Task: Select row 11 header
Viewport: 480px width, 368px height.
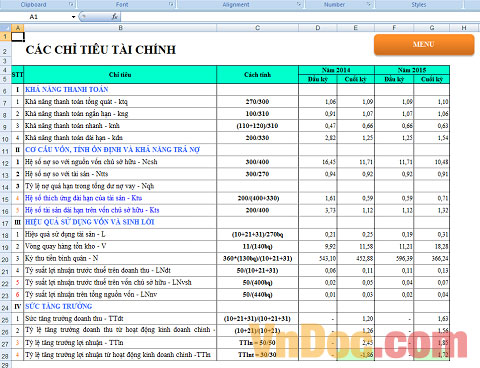Action: [5, 150]
